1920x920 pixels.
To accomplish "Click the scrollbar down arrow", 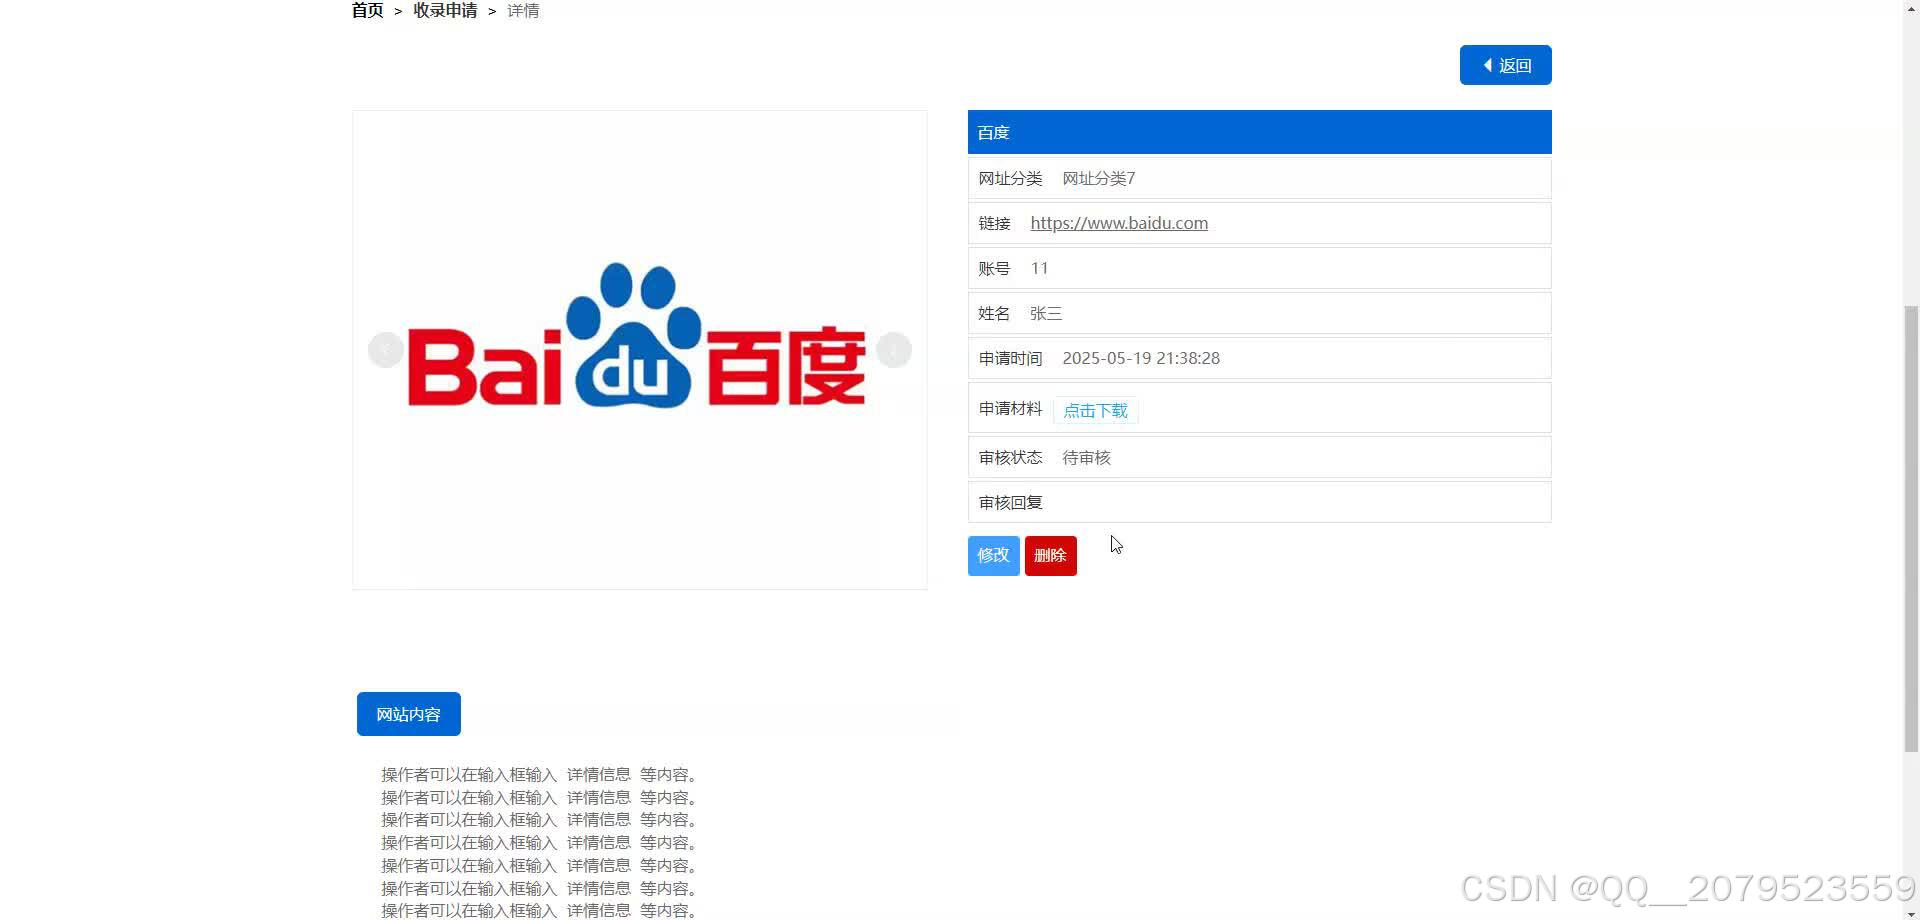I will (1911, 913).
